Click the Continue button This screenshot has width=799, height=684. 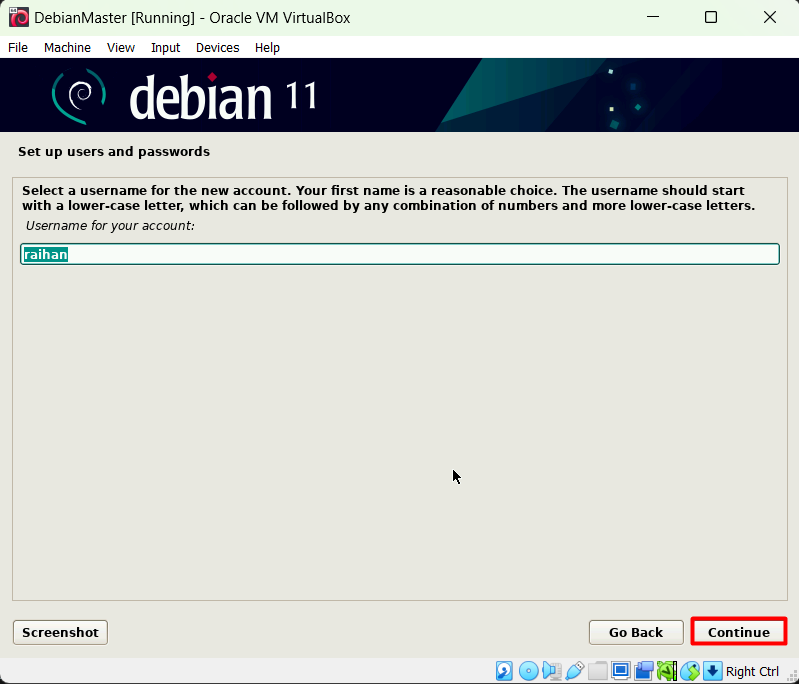738,632
